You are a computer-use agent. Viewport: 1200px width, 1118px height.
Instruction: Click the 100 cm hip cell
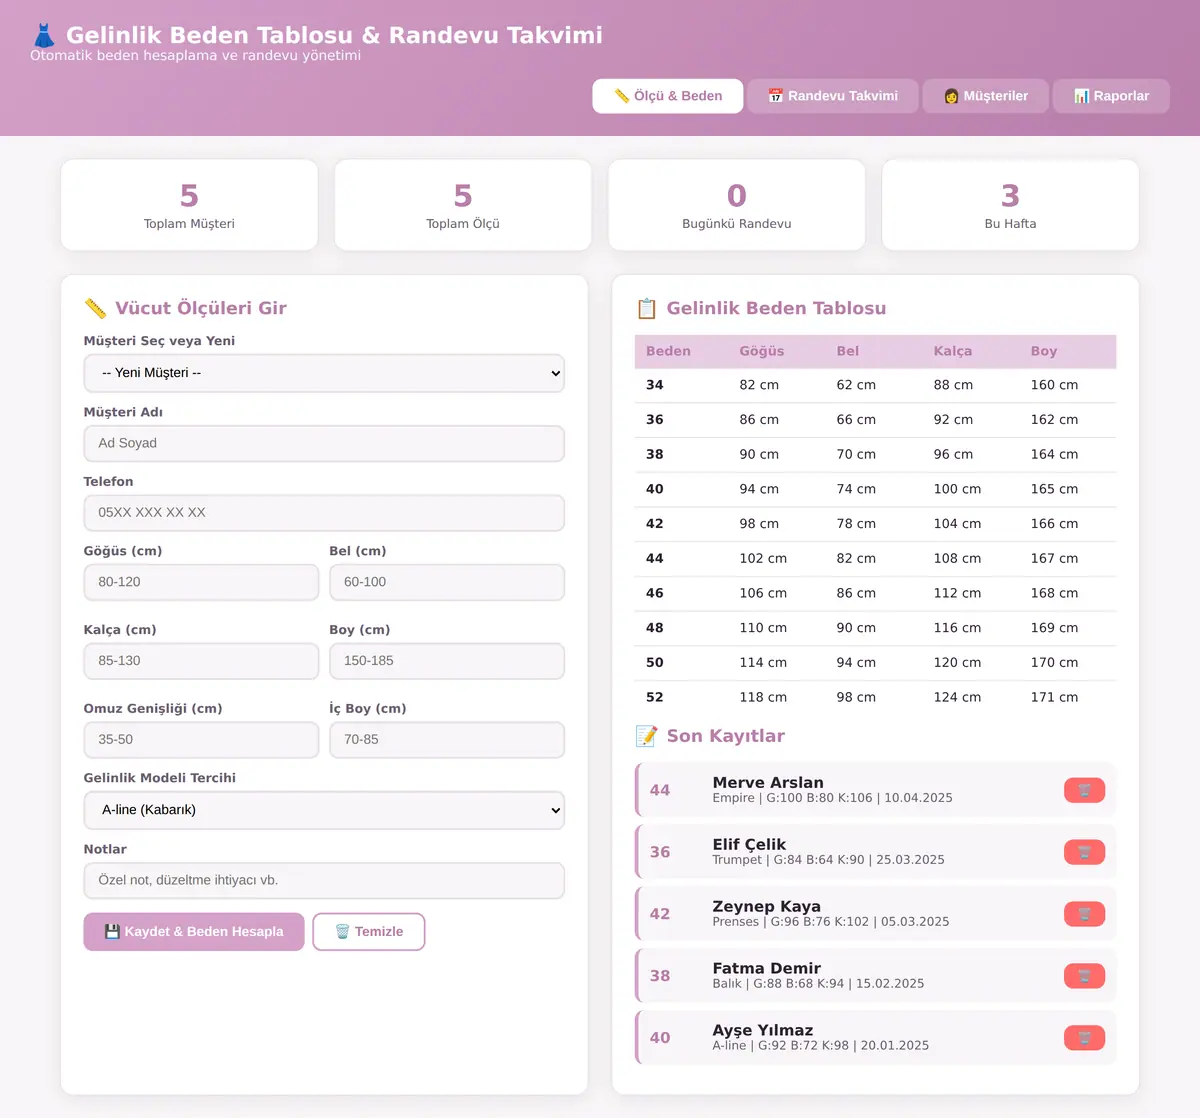pos(957,489)
